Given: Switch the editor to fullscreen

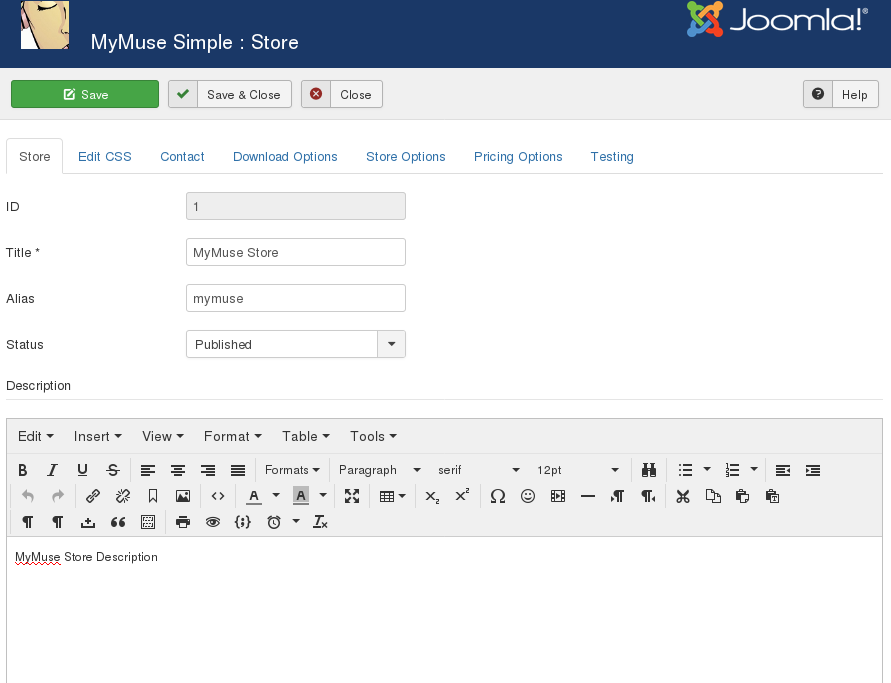Looking at the screenshot, I should pos(352,496).
